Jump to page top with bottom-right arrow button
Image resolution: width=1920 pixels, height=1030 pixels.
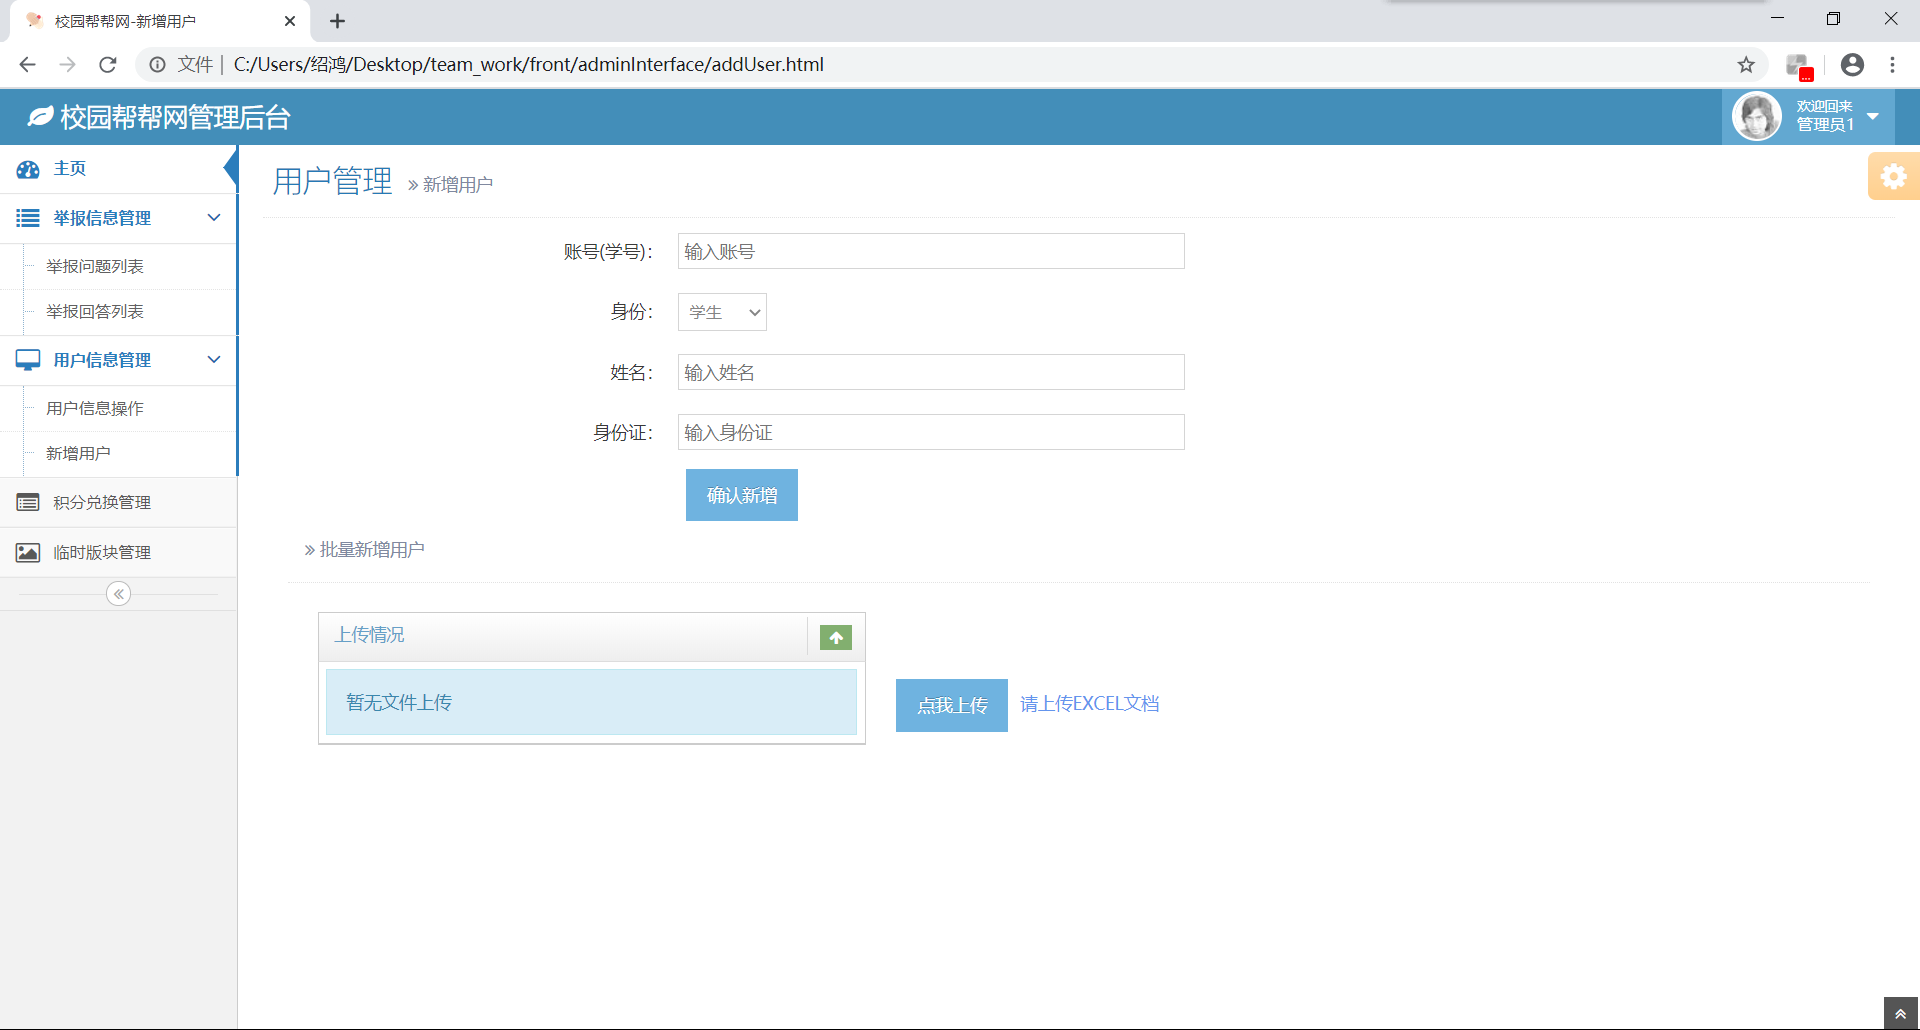[1900, 1013]
